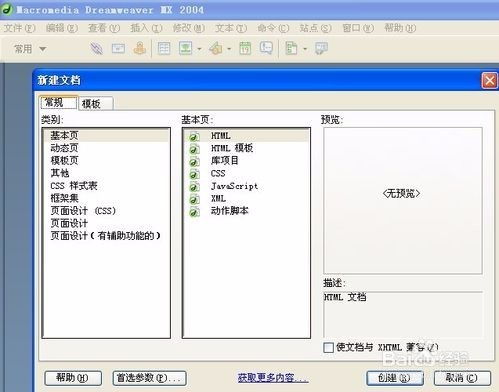Switch to the 模板 tab

point(96,104)
